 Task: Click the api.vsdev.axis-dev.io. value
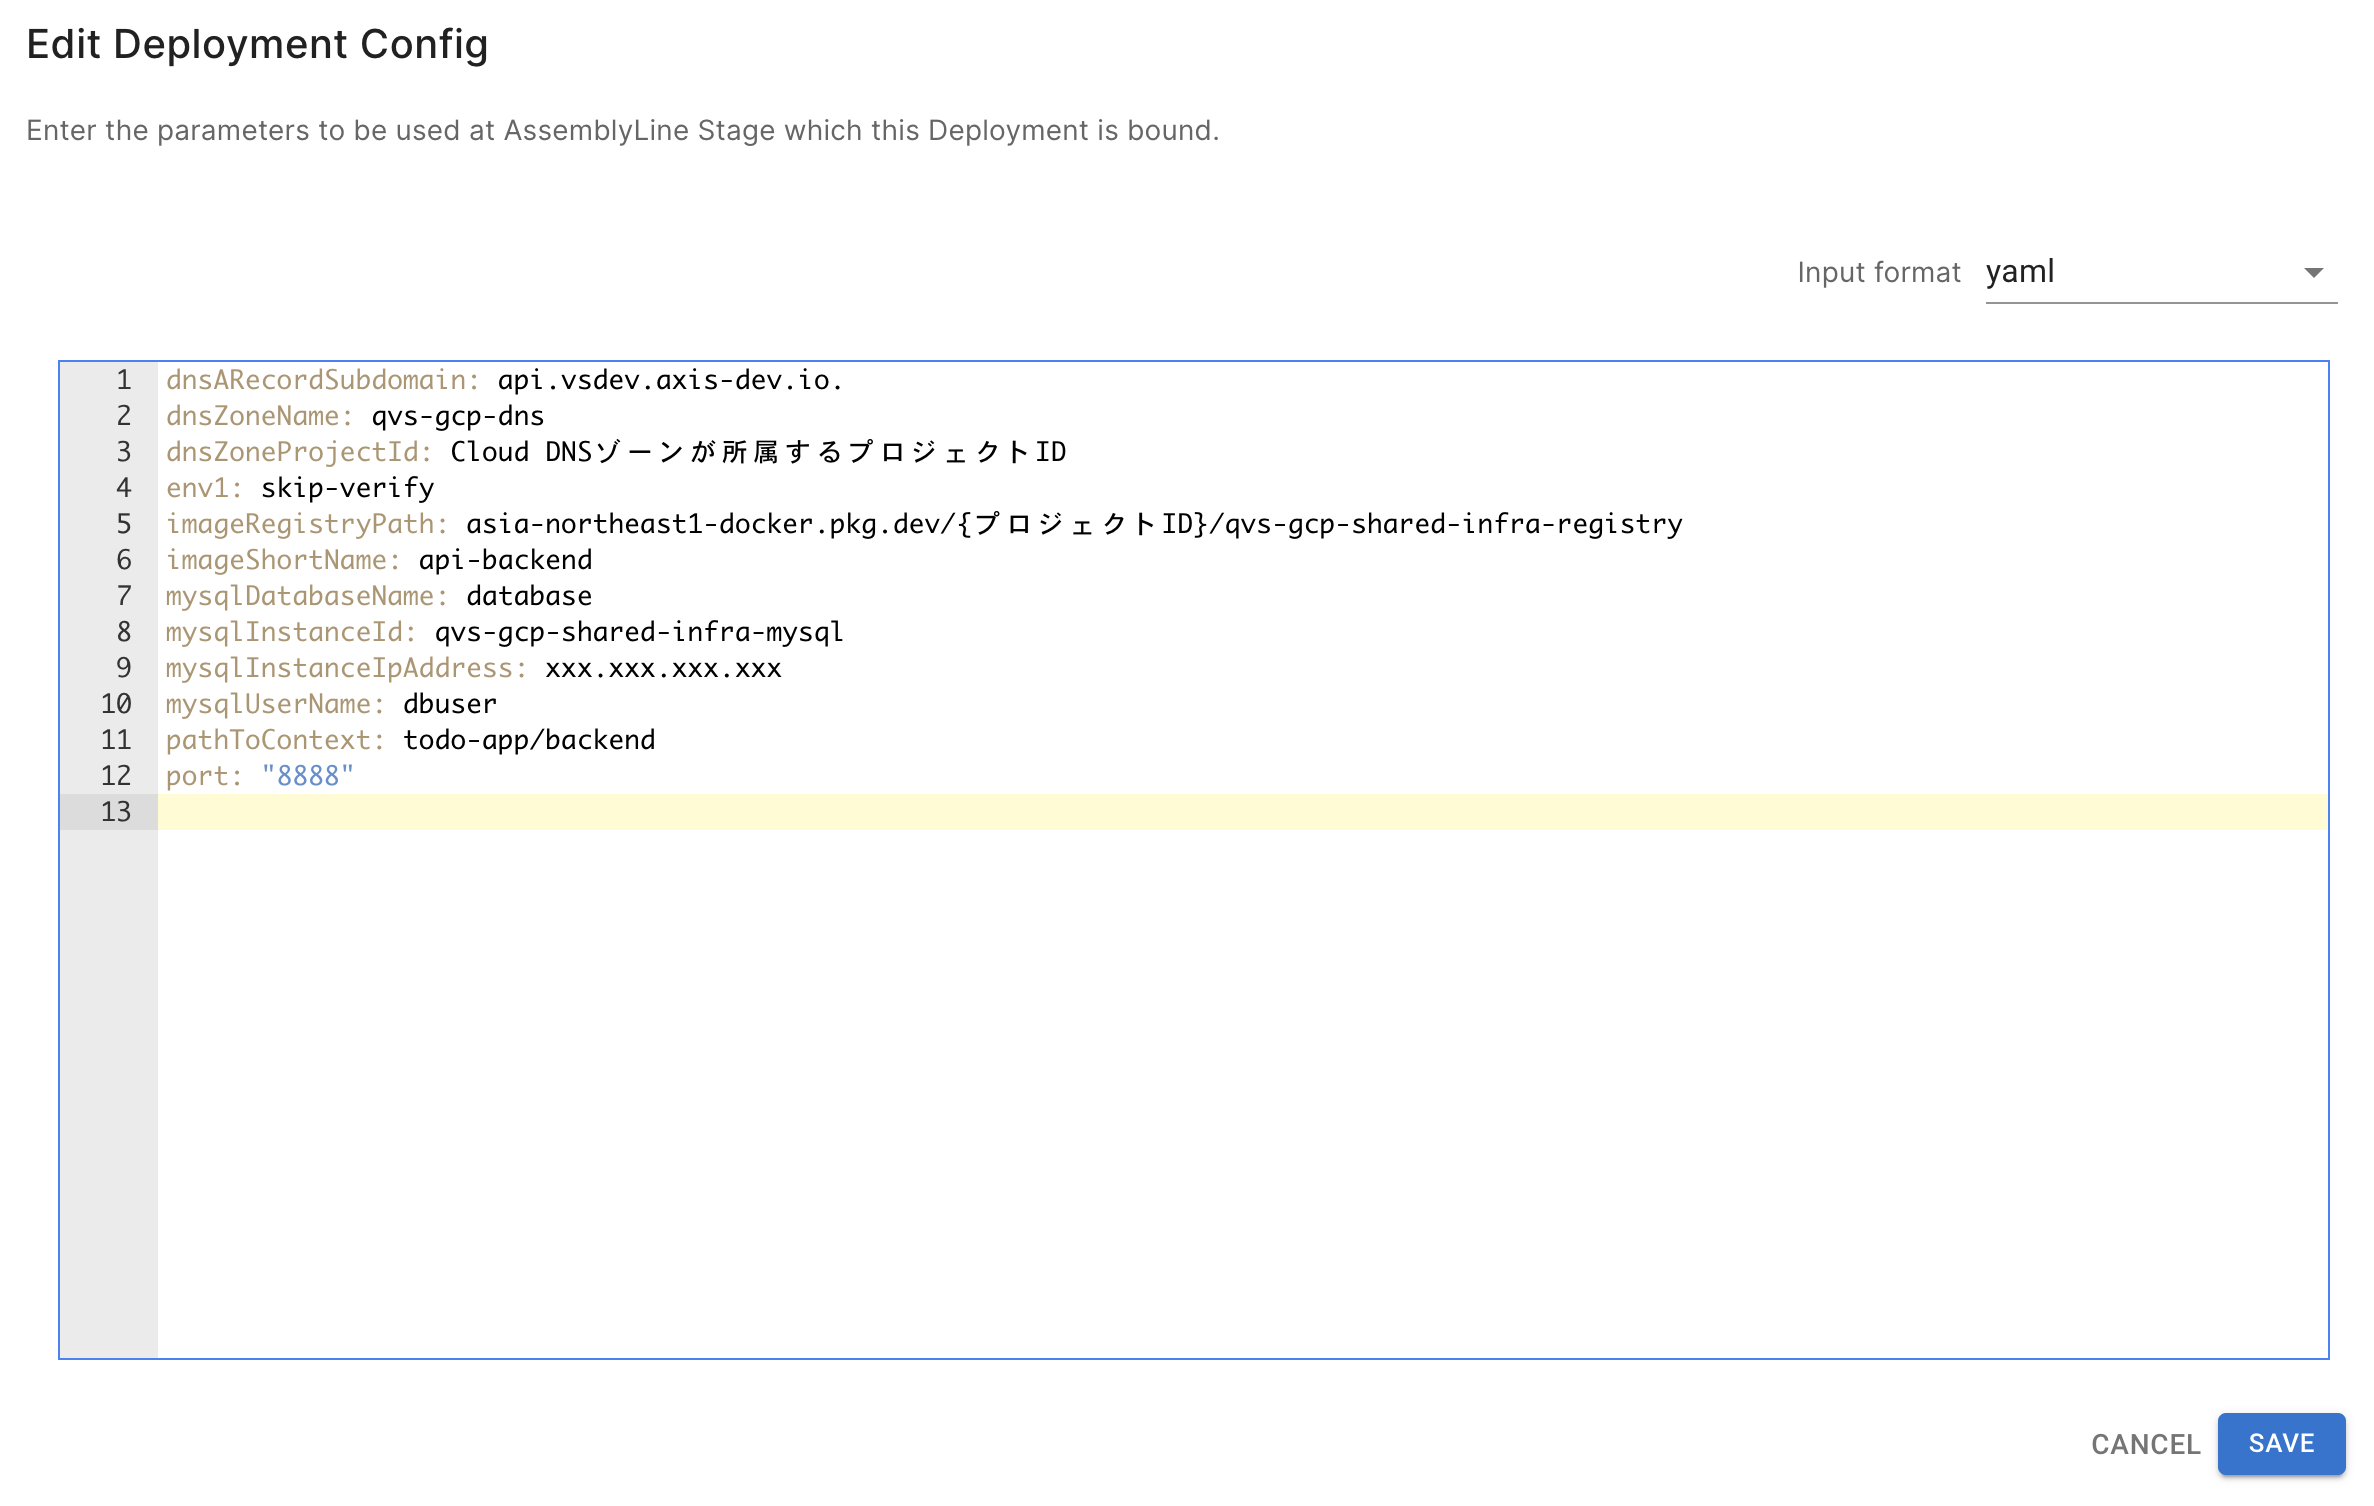point(670,380)
